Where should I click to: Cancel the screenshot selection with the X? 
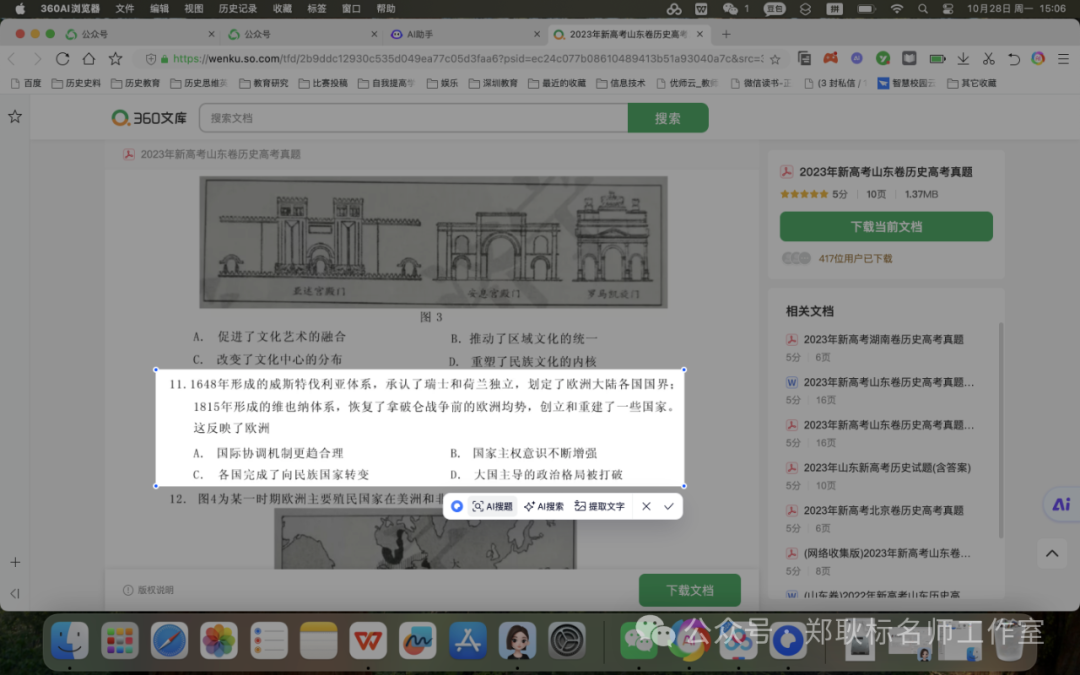[x=646, y=506]
